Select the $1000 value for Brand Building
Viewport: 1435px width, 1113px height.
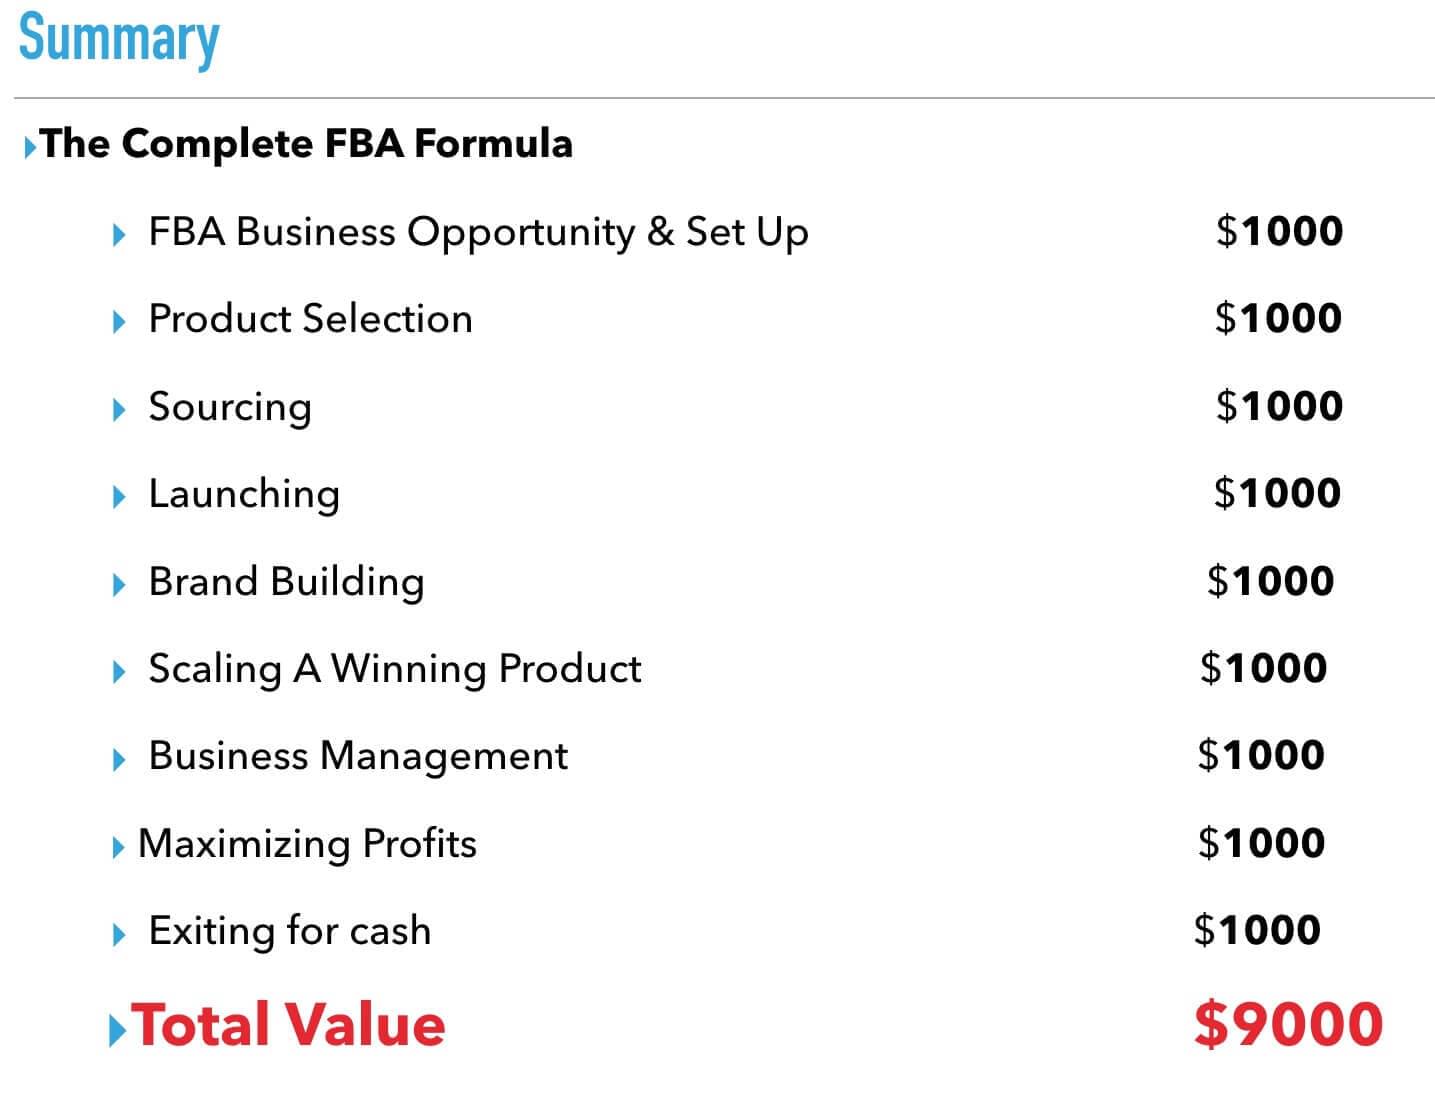1270,581
